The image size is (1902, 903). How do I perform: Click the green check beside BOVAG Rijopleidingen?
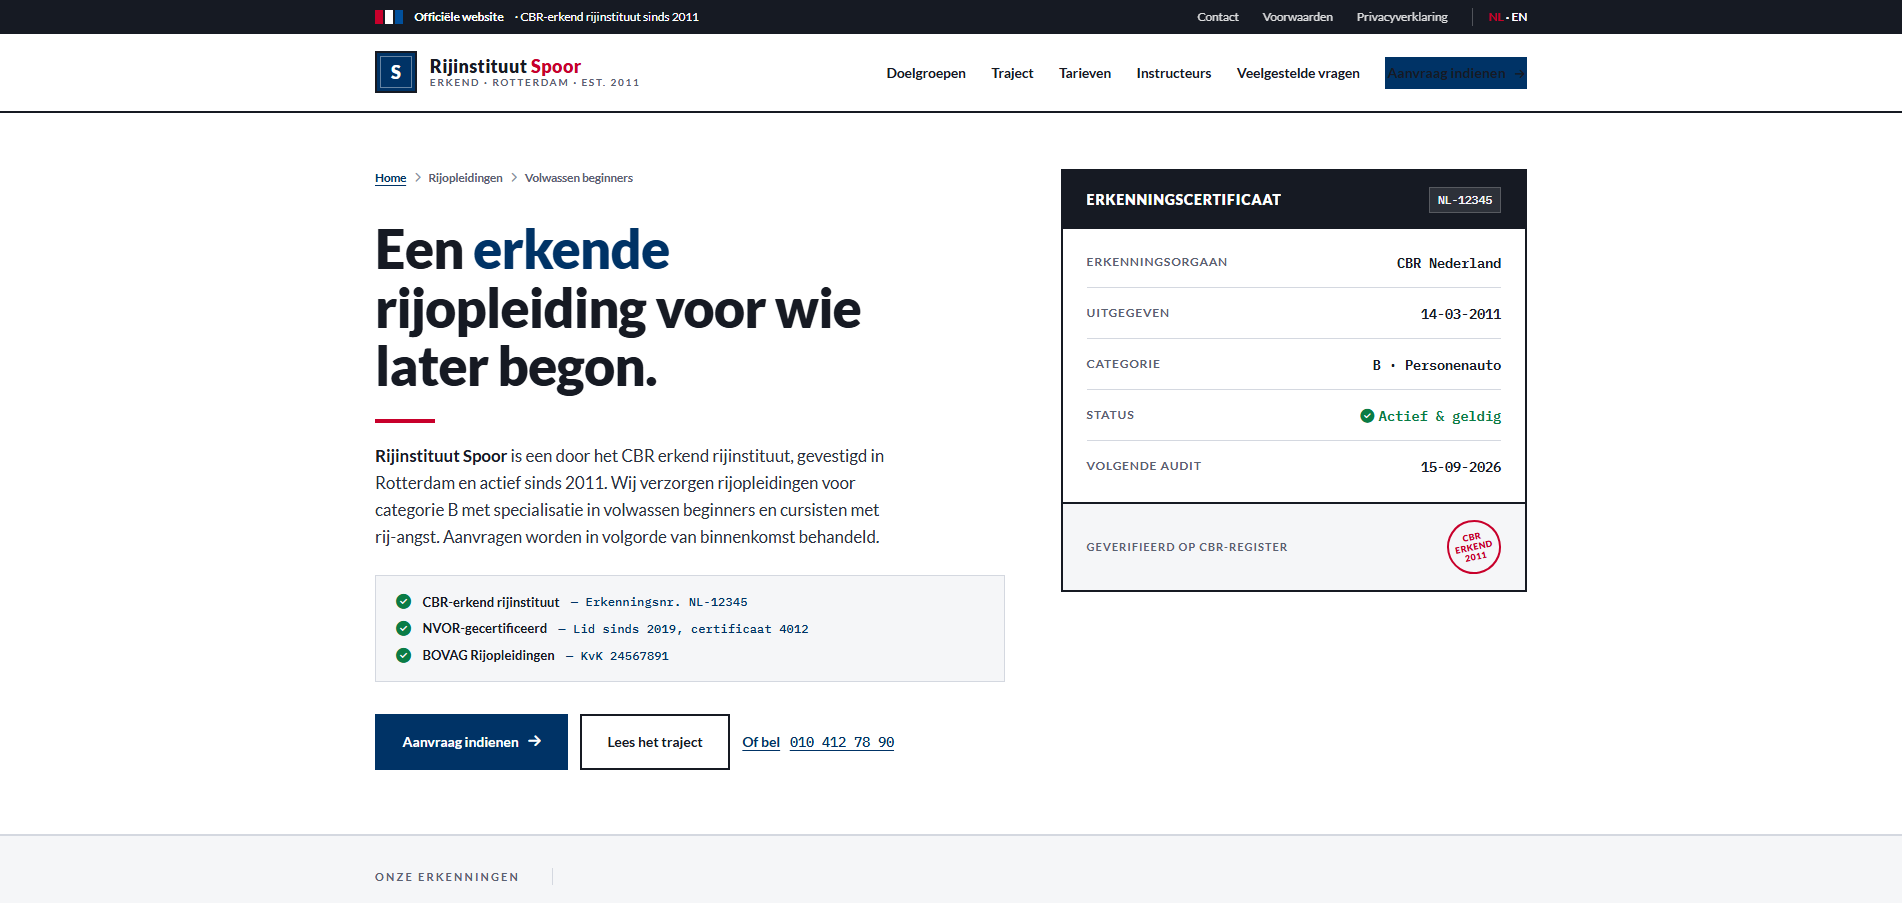point(403,655)
